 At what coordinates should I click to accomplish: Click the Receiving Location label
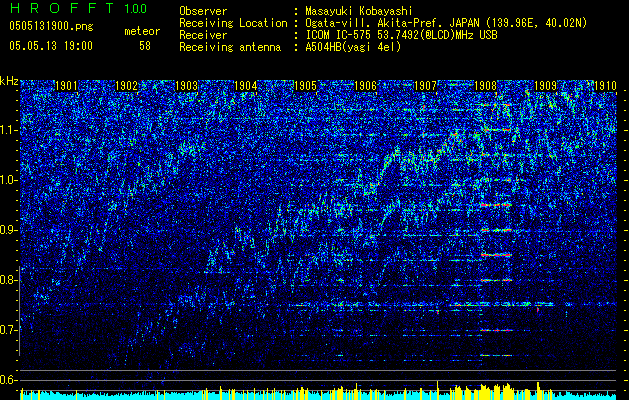click(x=233, y=23)
